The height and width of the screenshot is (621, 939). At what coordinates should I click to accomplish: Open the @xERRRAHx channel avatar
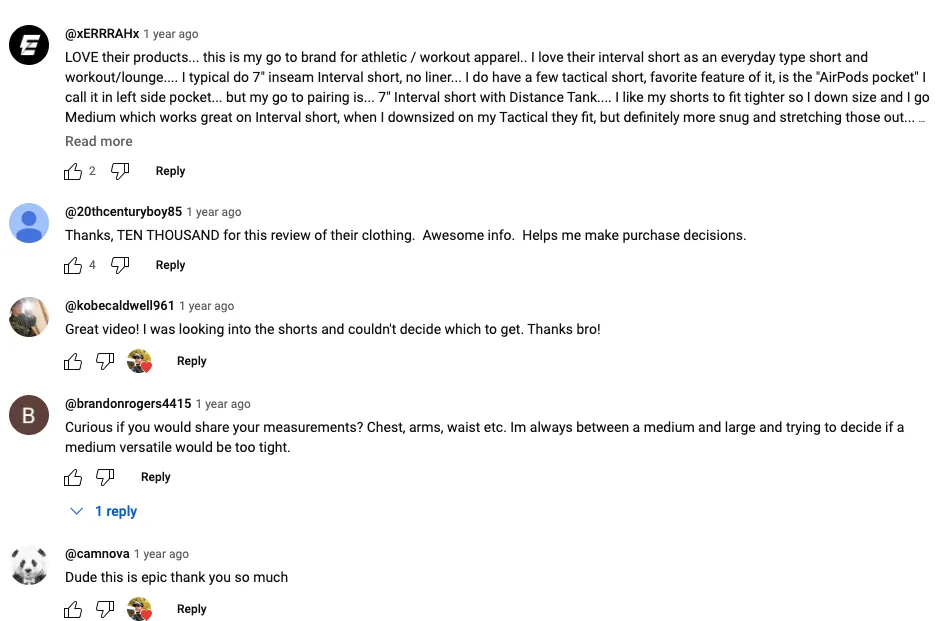point(29,45)
